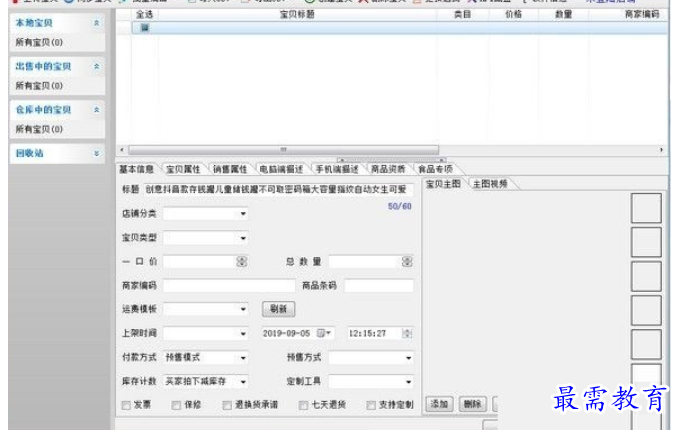
Task: Sort by the 价格 column header
Action: click(513, 14)
